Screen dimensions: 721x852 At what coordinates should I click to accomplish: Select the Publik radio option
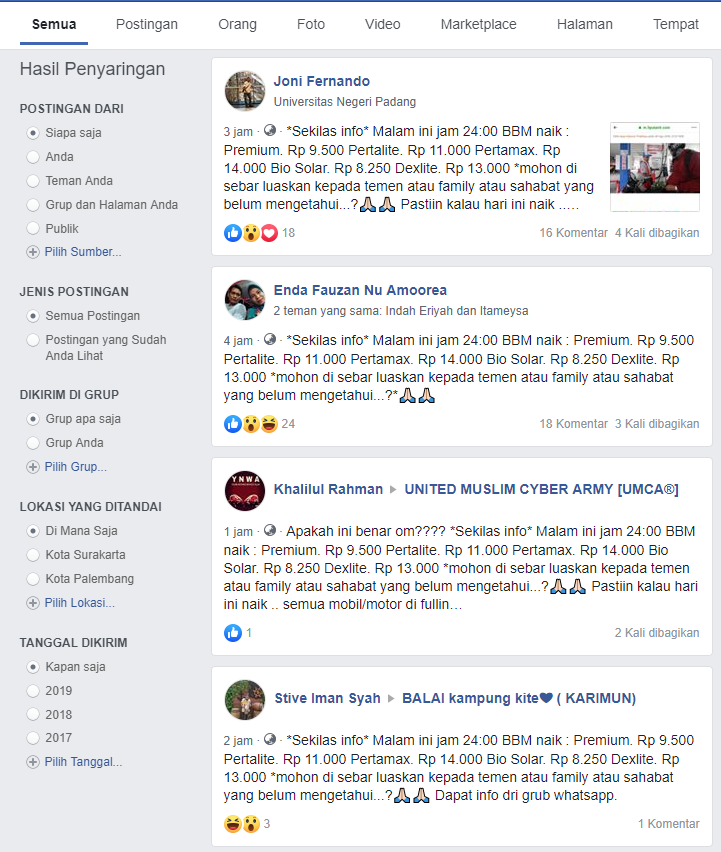click(33, 228)
